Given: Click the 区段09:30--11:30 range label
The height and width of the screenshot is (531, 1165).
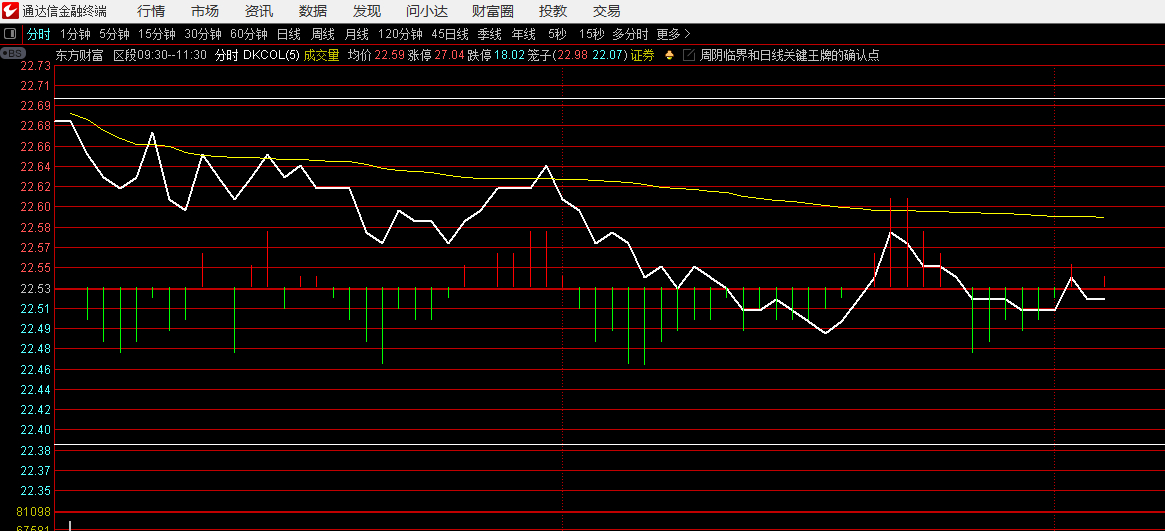Looking at the screenshot, I should click(x=160, y=56).
